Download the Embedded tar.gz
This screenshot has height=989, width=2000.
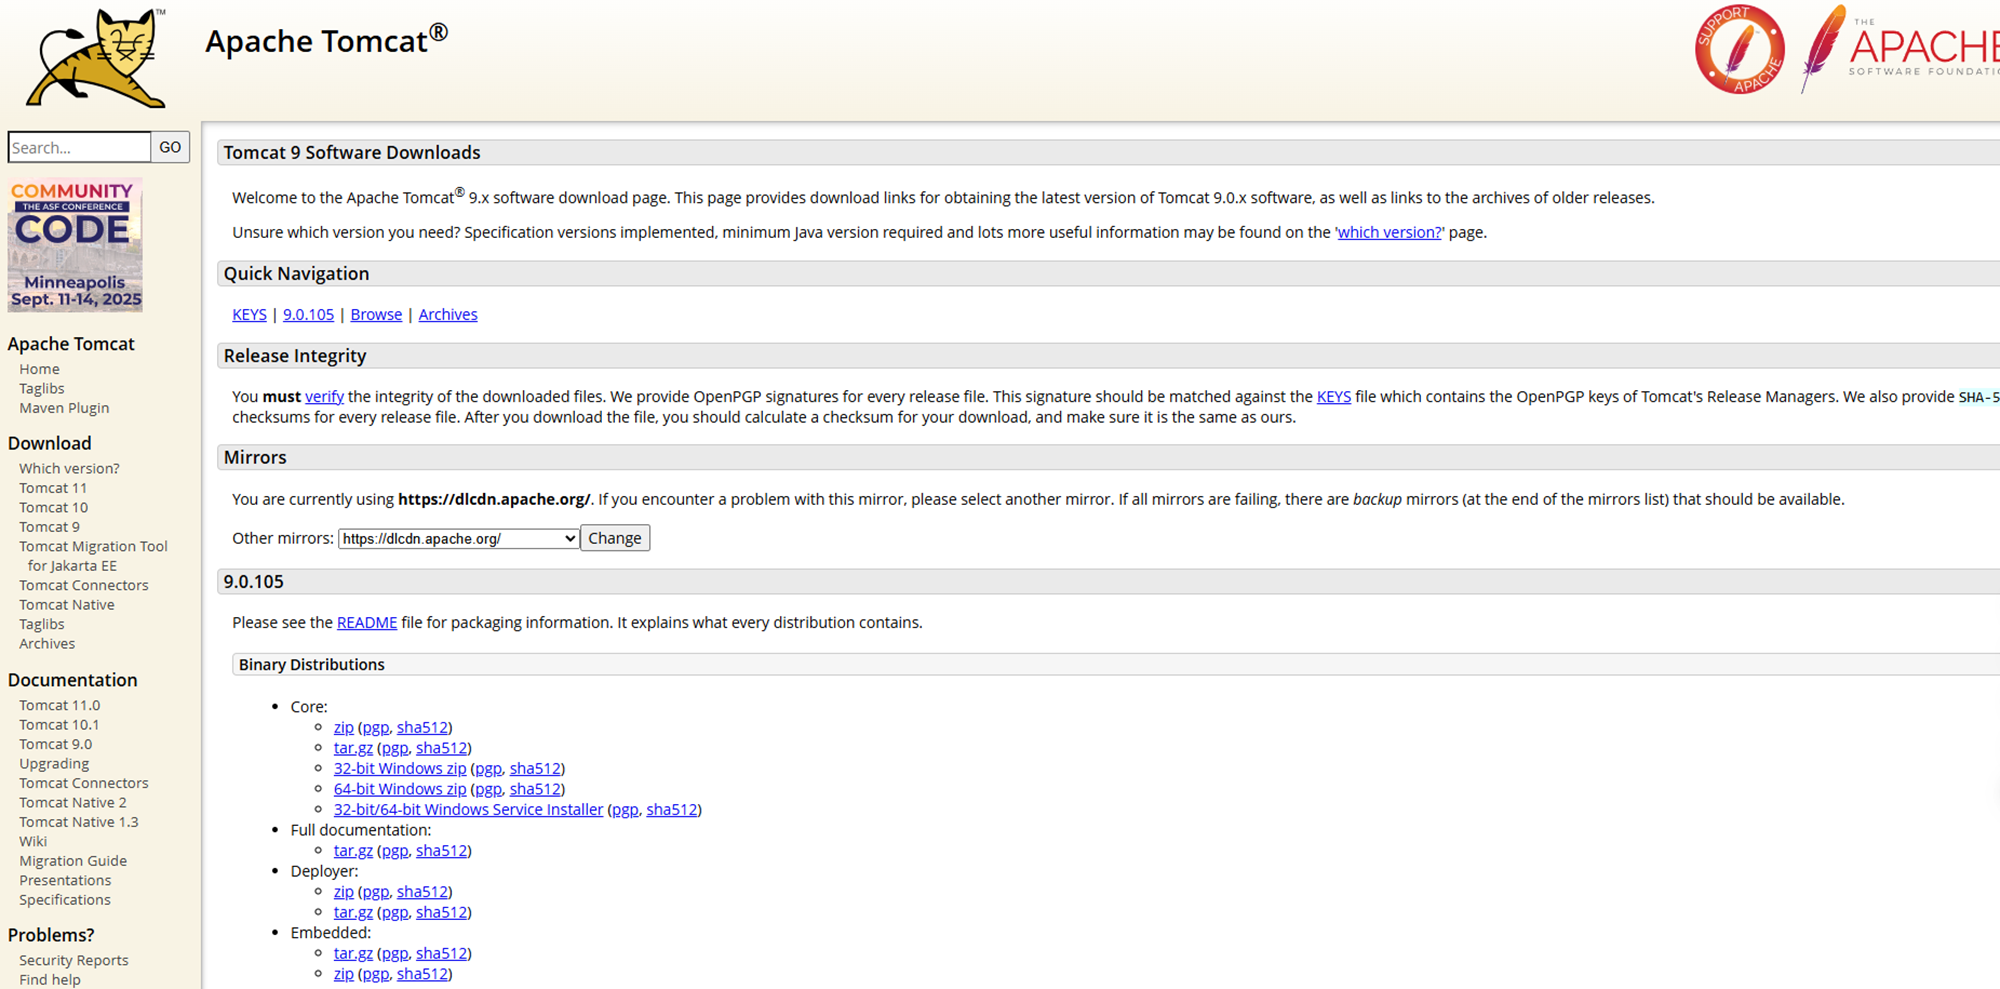click(x=353, y=953)
